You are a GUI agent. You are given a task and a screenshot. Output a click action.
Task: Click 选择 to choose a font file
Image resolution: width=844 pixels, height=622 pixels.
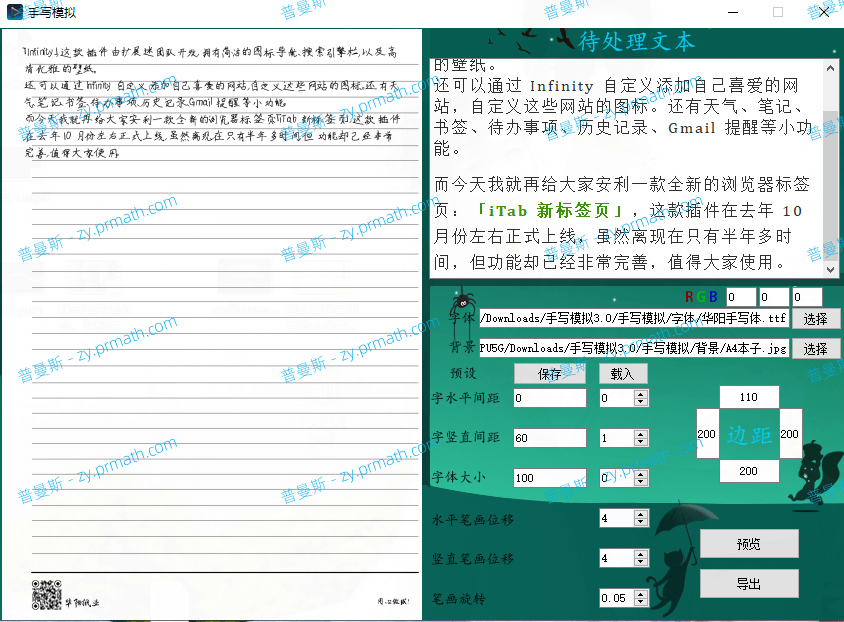pos(816,319)
